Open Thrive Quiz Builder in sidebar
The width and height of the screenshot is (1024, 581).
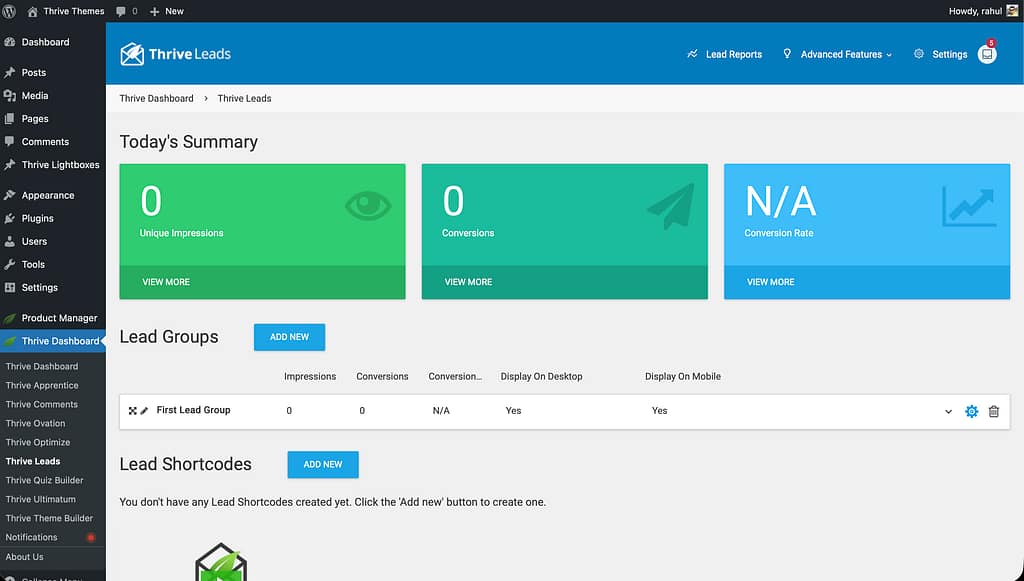pyautogui.click(x=44, y=480)
